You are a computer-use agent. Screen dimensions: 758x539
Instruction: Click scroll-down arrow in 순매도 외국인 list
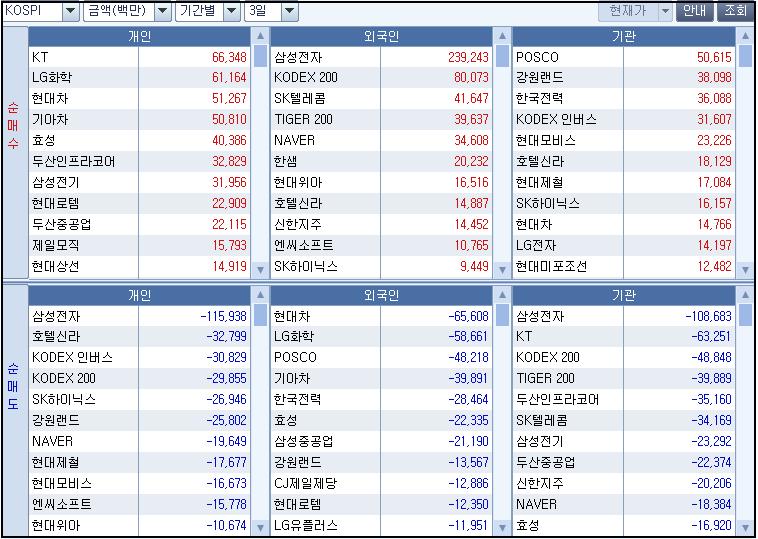pyautogui.click(x=502, y=528)
